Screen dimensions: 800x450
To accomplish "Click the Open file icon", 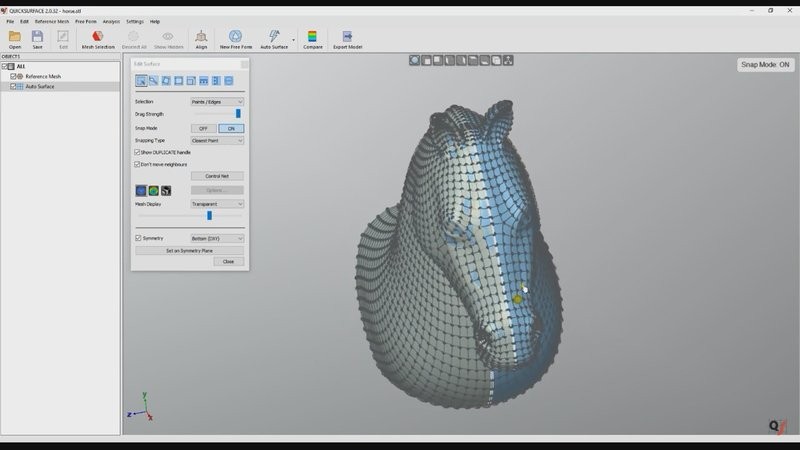I will point(14,38).
